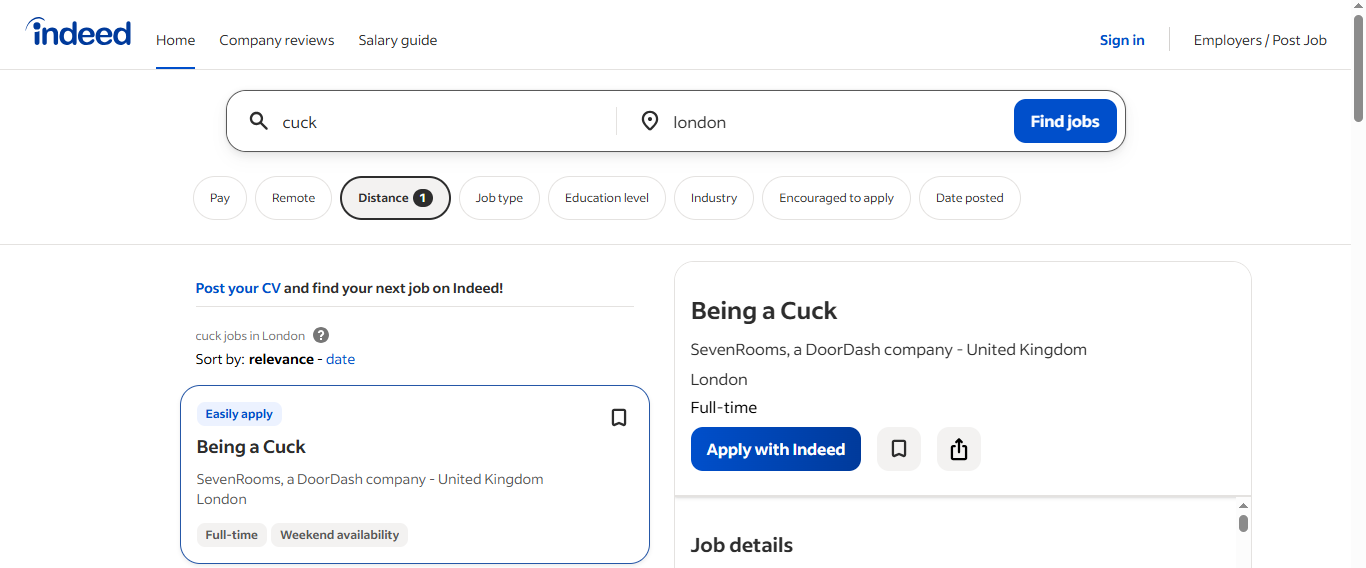Screen dimensions: 1366x568
Task: Click the location pin icon
Action: (x=650, y=121)
